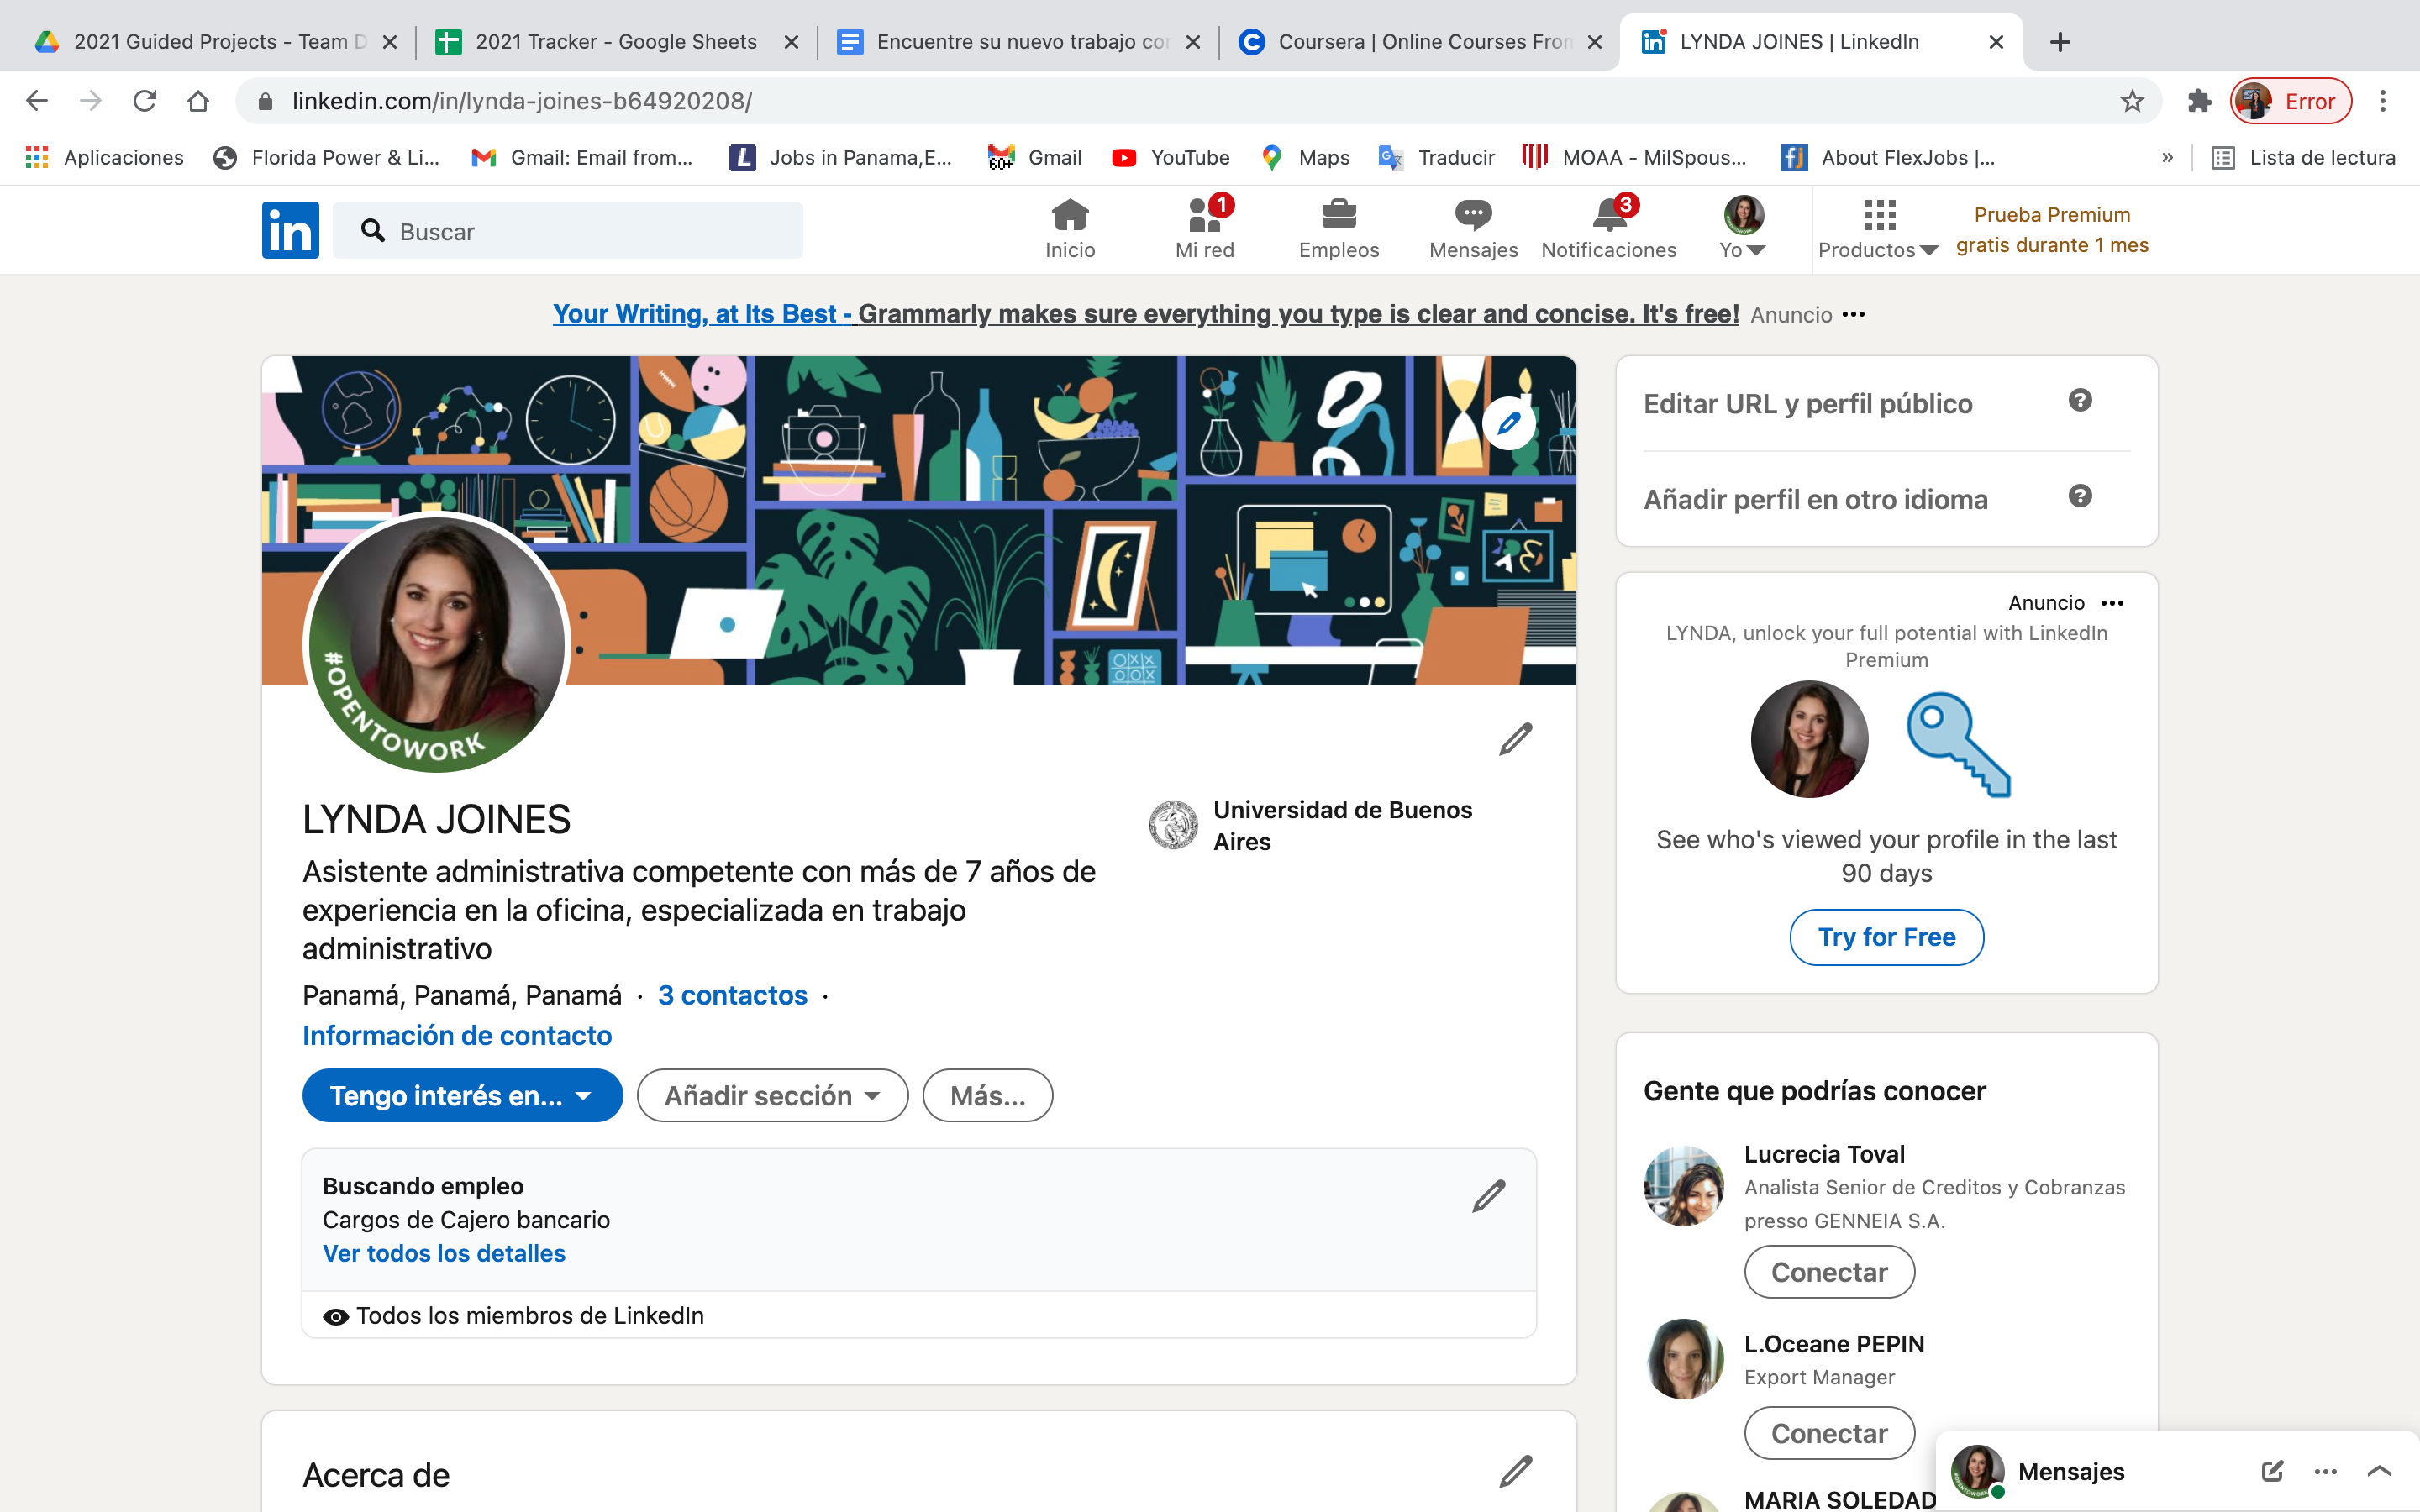Edit Buscando empleo preferences pencil
Viewport: 2420px width, 1512px height.
click(x=1488, y=1196)
